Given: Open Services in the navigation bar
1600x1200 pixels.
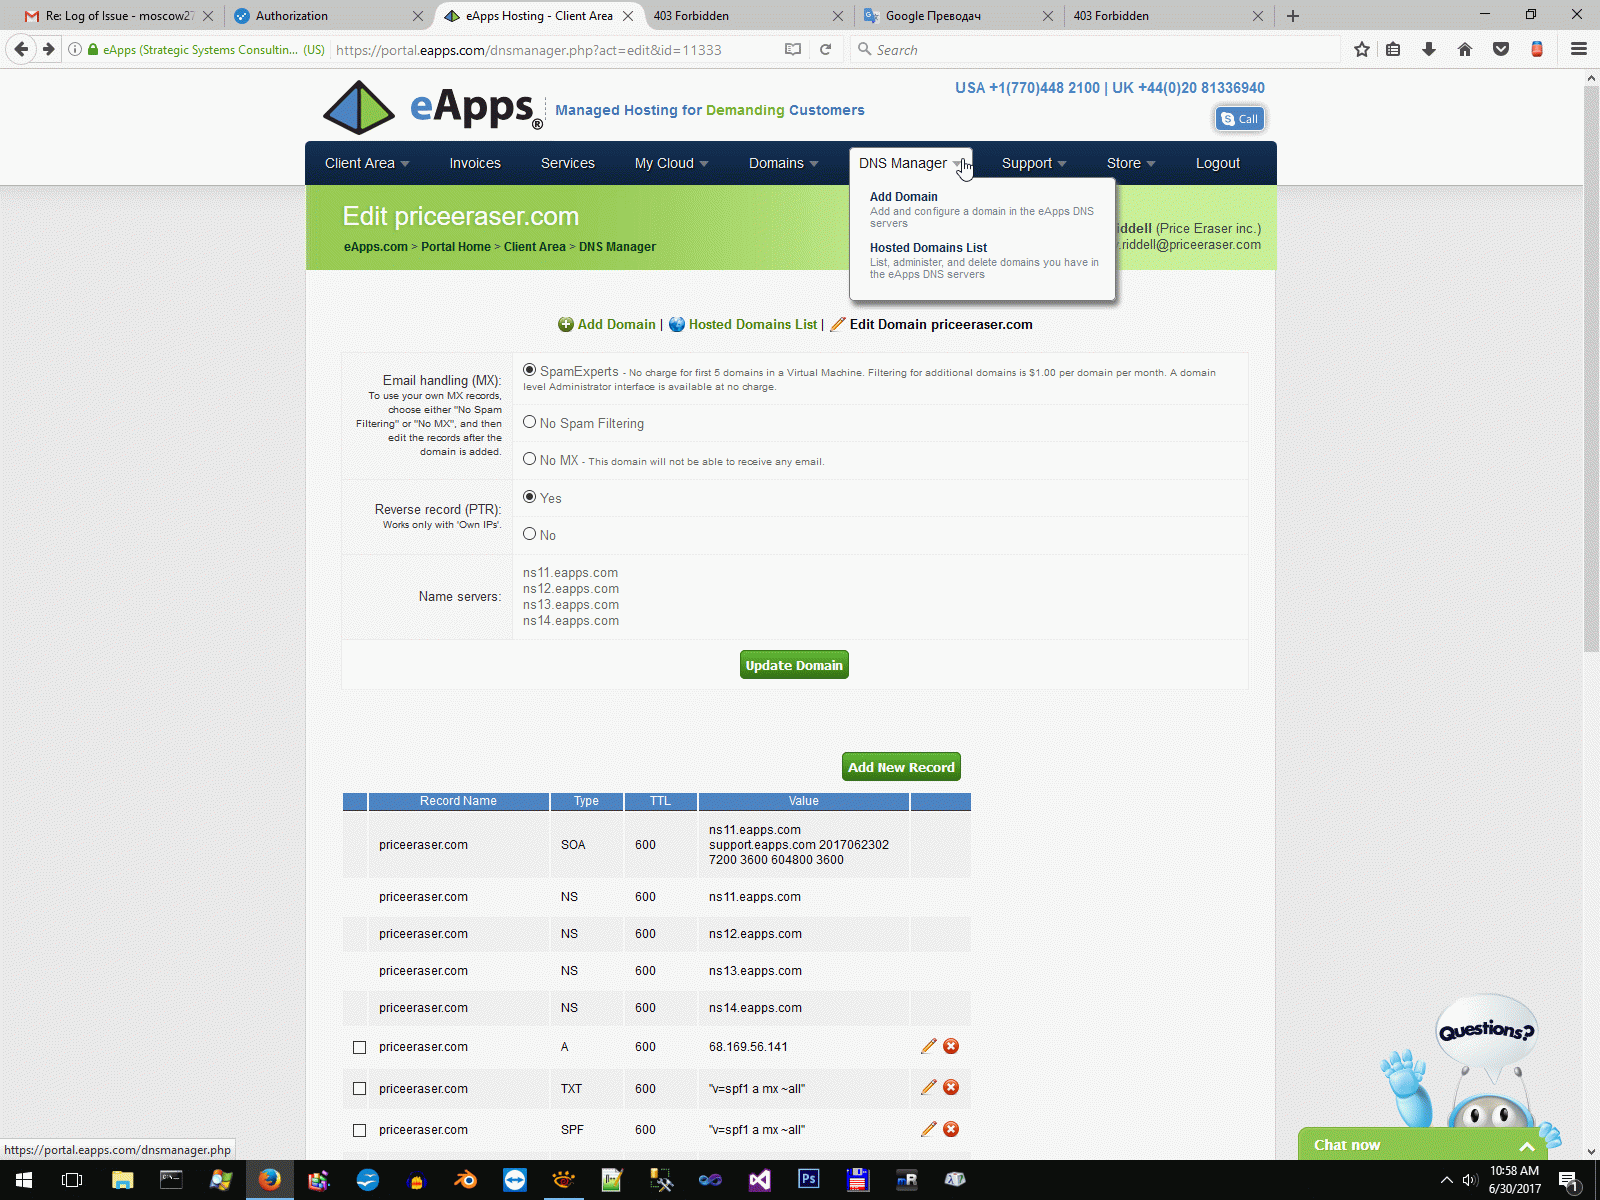Looking at the screenshot, I should 568,163.
